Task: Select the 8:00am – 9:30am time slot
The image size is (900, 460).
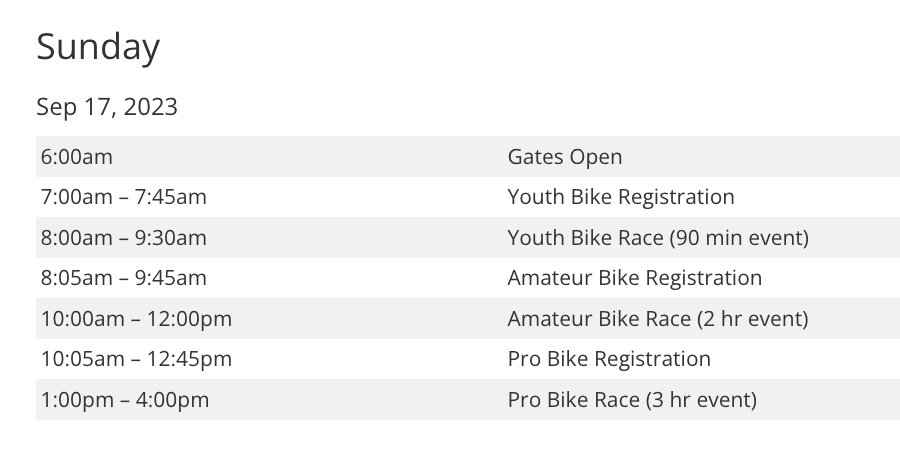Action: click(x=124, y=238)
